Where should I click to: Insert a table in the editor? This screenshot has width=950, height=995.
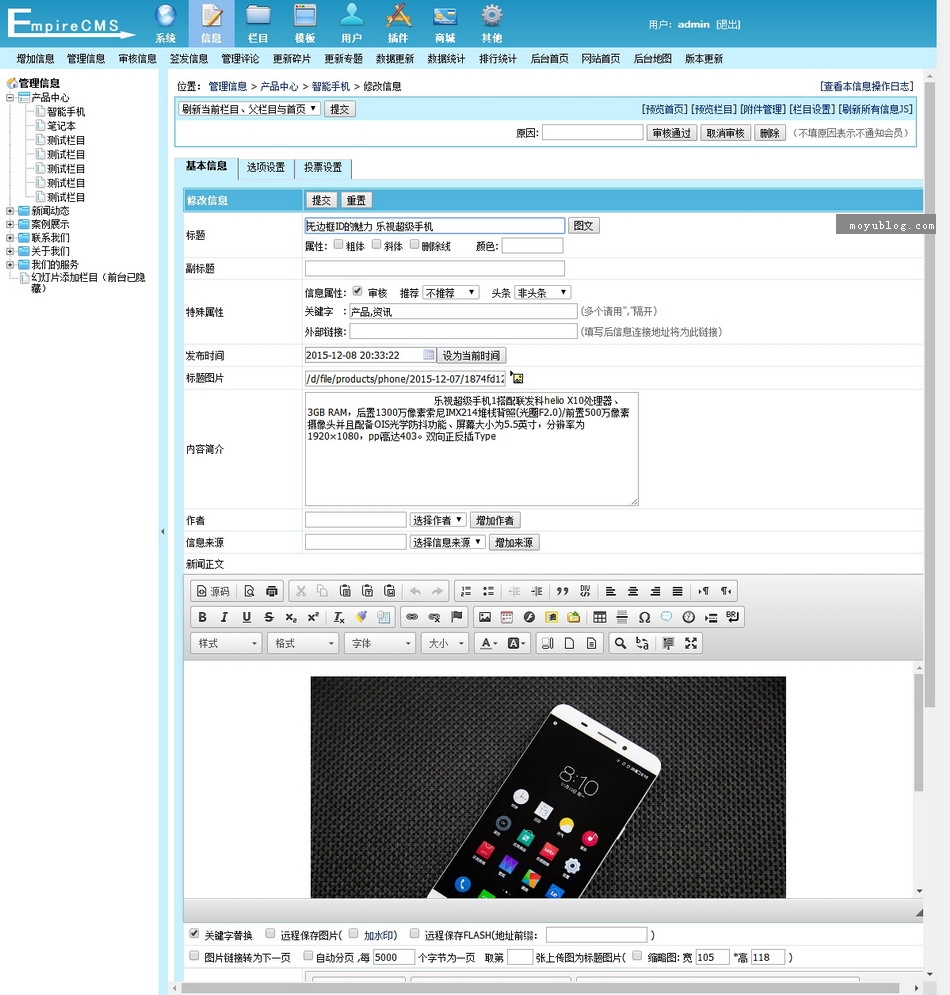point(600,617)
